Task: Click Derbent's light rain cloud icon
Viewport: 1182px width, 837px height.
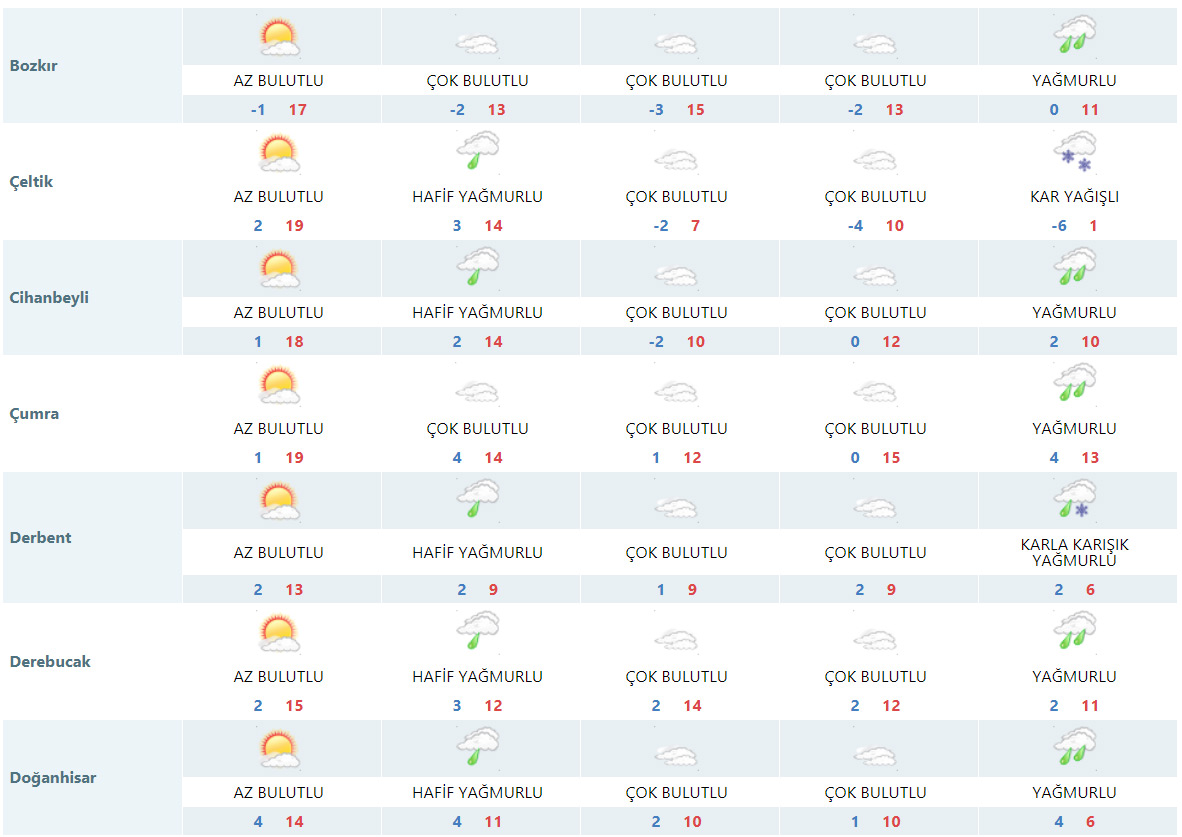Action: pyautogui.click(x=477, y=501)
